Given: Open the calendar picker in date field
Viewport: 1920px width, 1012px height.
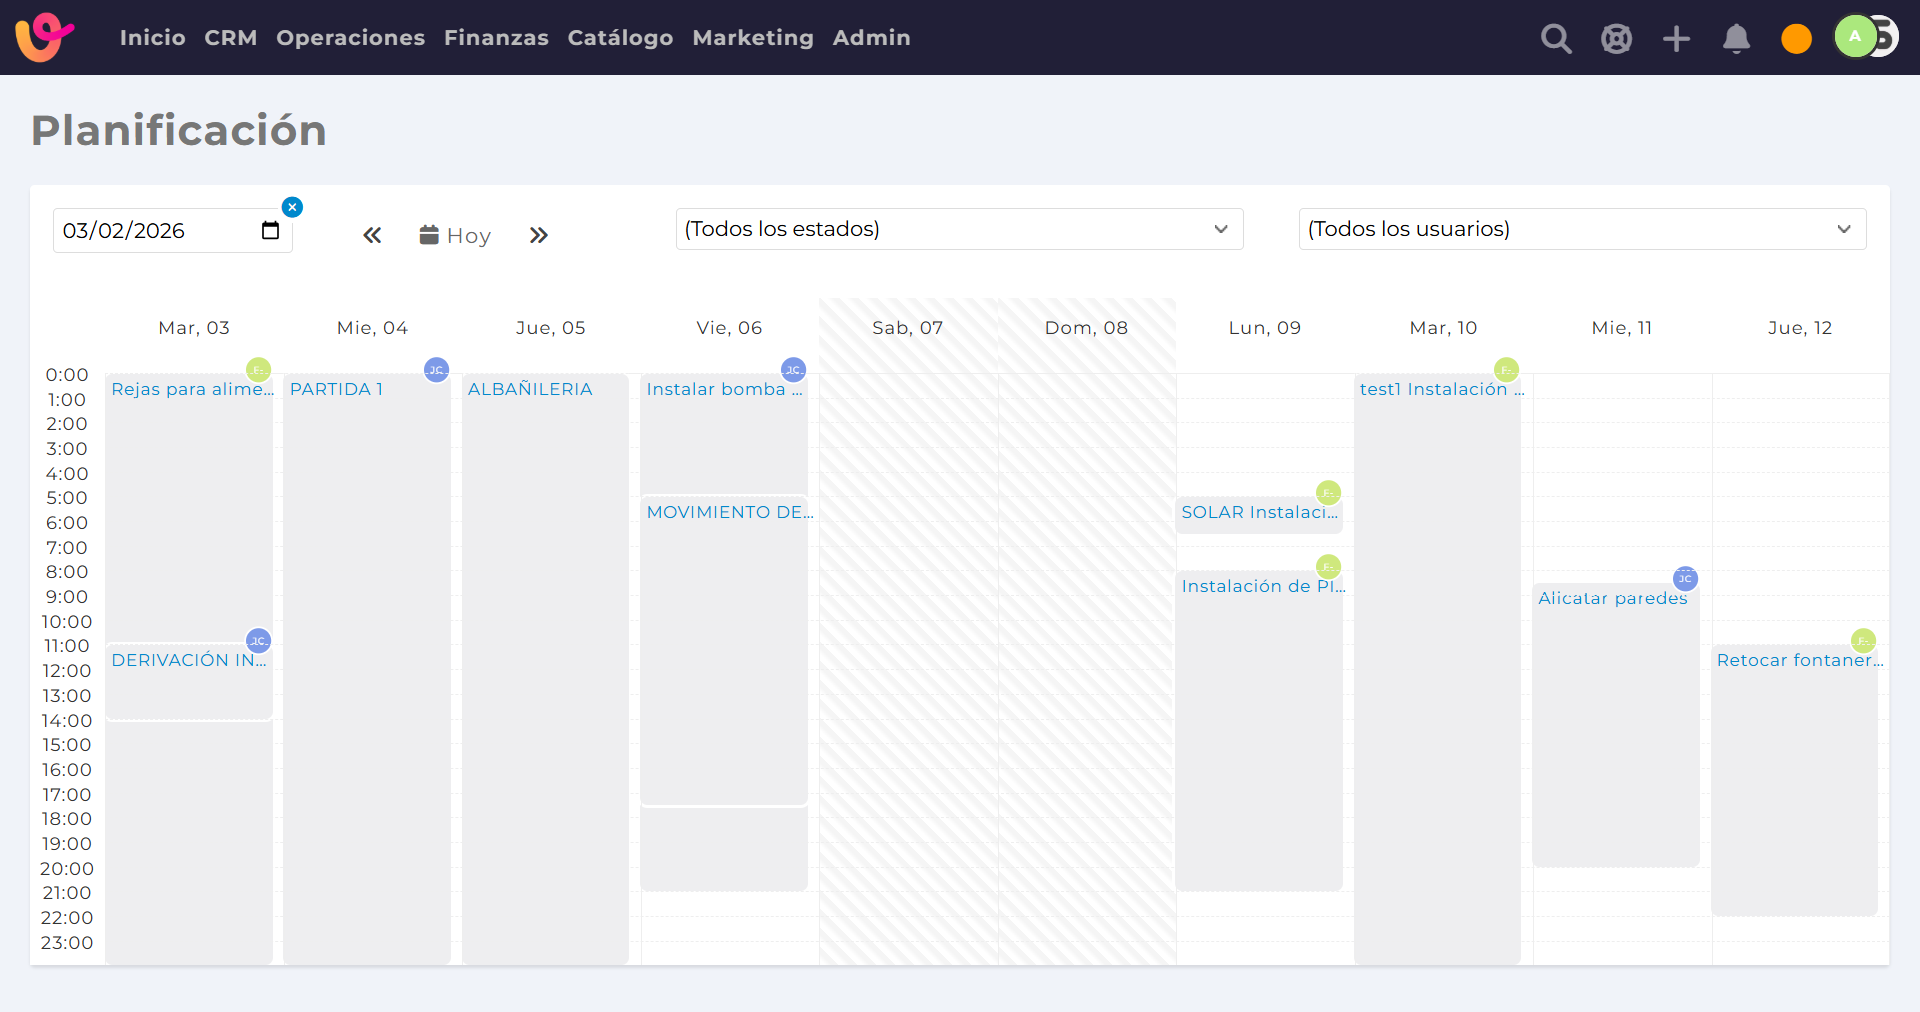Looking at the screenshot, I should [x=270, y=231].
